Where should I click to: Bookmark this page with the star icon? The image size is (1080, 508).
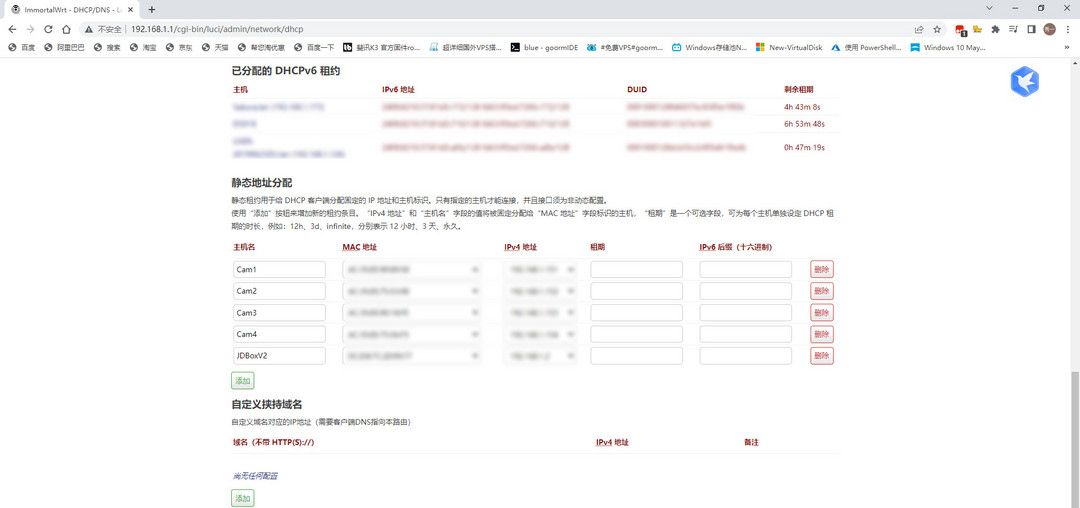pyautogui.click(x=937, y=30)
